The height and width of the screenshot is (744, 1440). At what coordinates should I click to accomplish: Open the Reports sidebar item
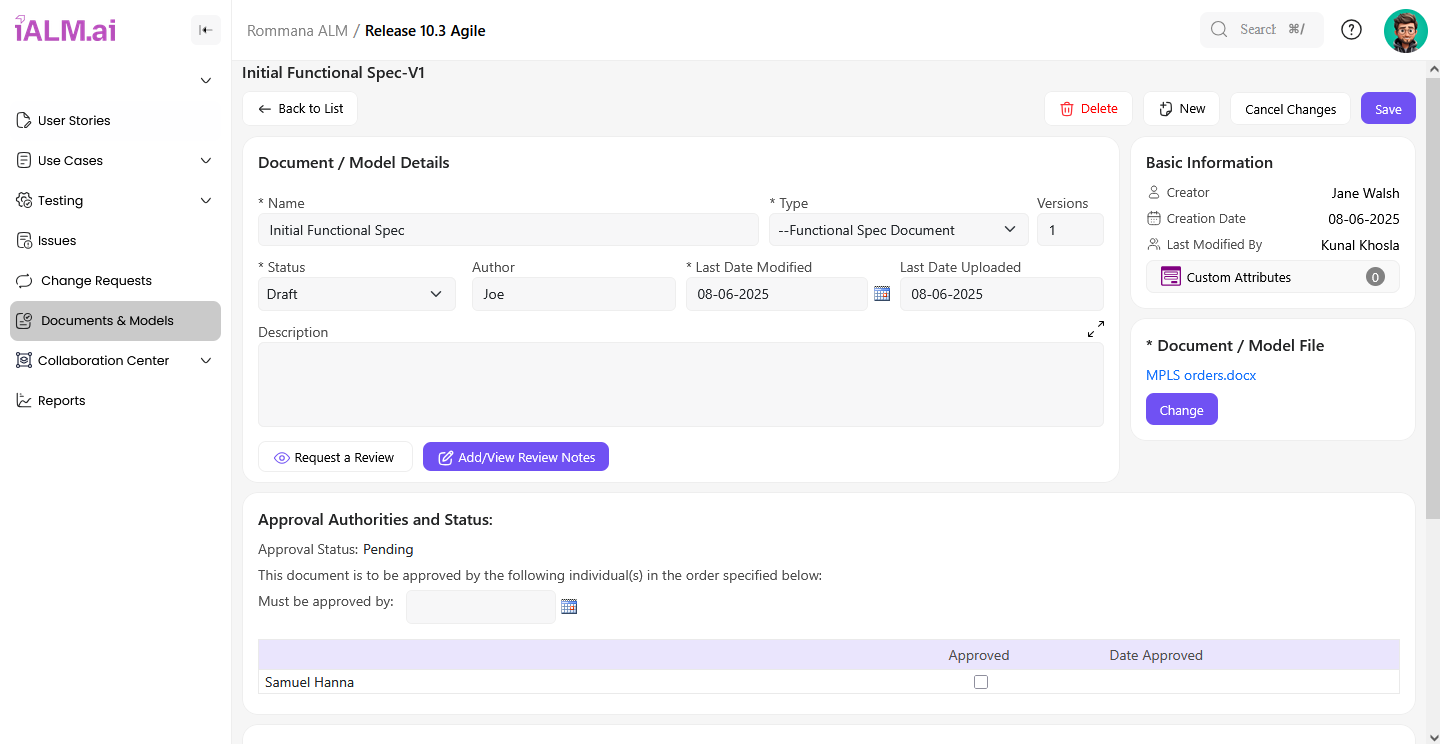[61, 401]
